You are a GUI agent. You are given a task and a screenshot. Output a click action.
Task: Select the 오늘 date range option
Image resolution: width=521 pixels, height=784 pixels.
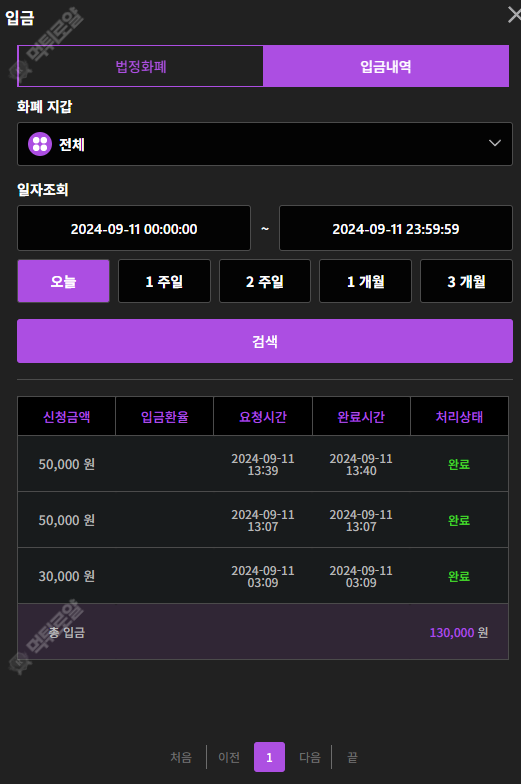pos(64,281)
